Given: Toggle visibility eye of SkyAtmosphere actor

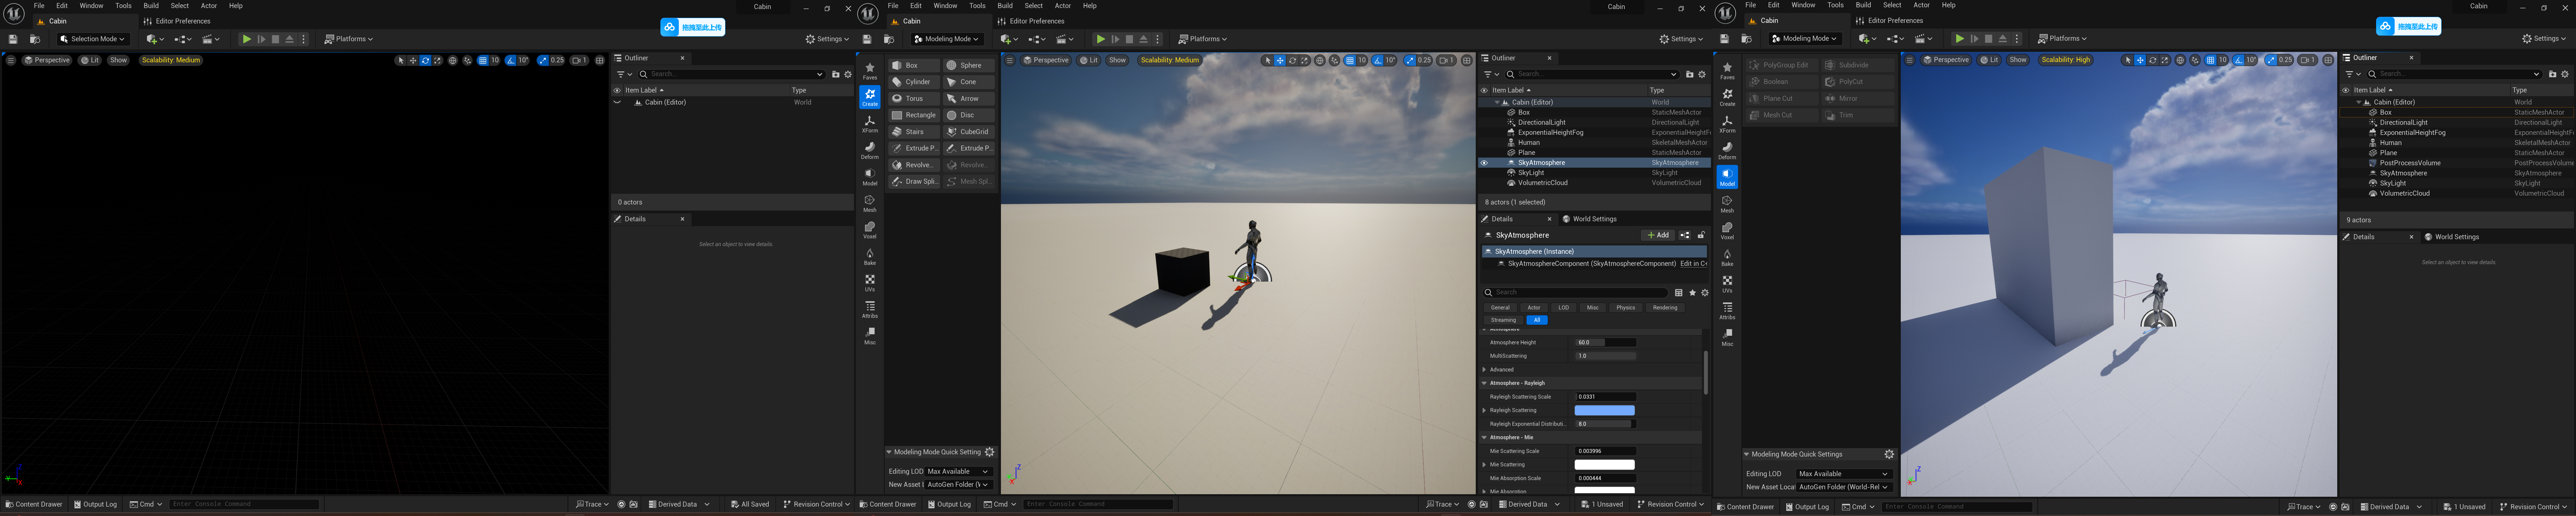Looking at the screenshot, I should tap(1484, 163).
